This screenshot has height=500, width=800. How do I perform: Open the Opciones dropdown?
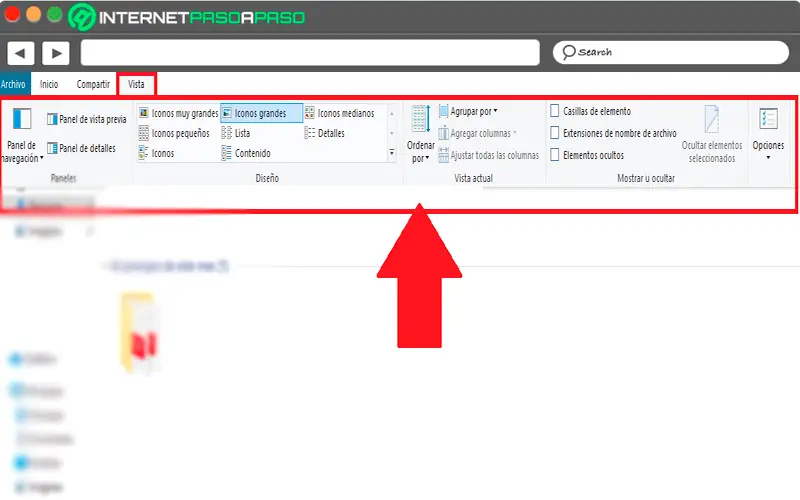(768, 134)
